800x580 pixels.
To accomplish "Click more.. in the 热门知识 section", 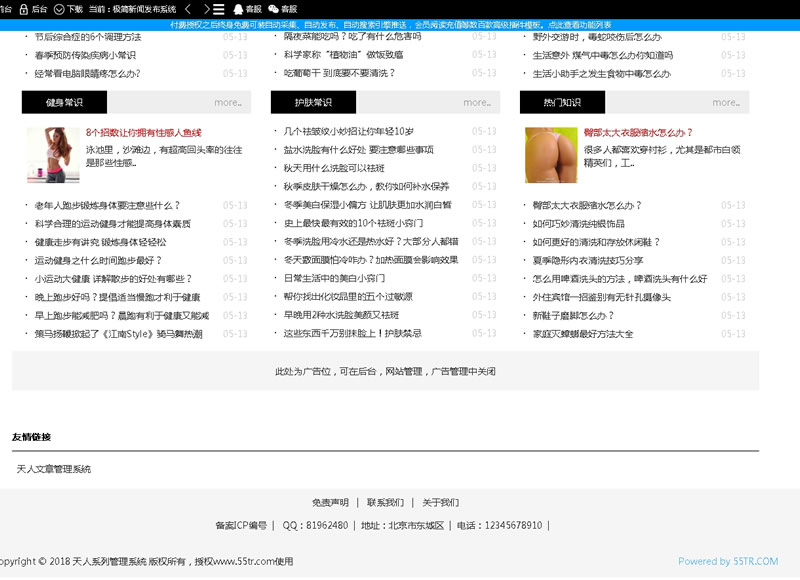I will 725,102.
